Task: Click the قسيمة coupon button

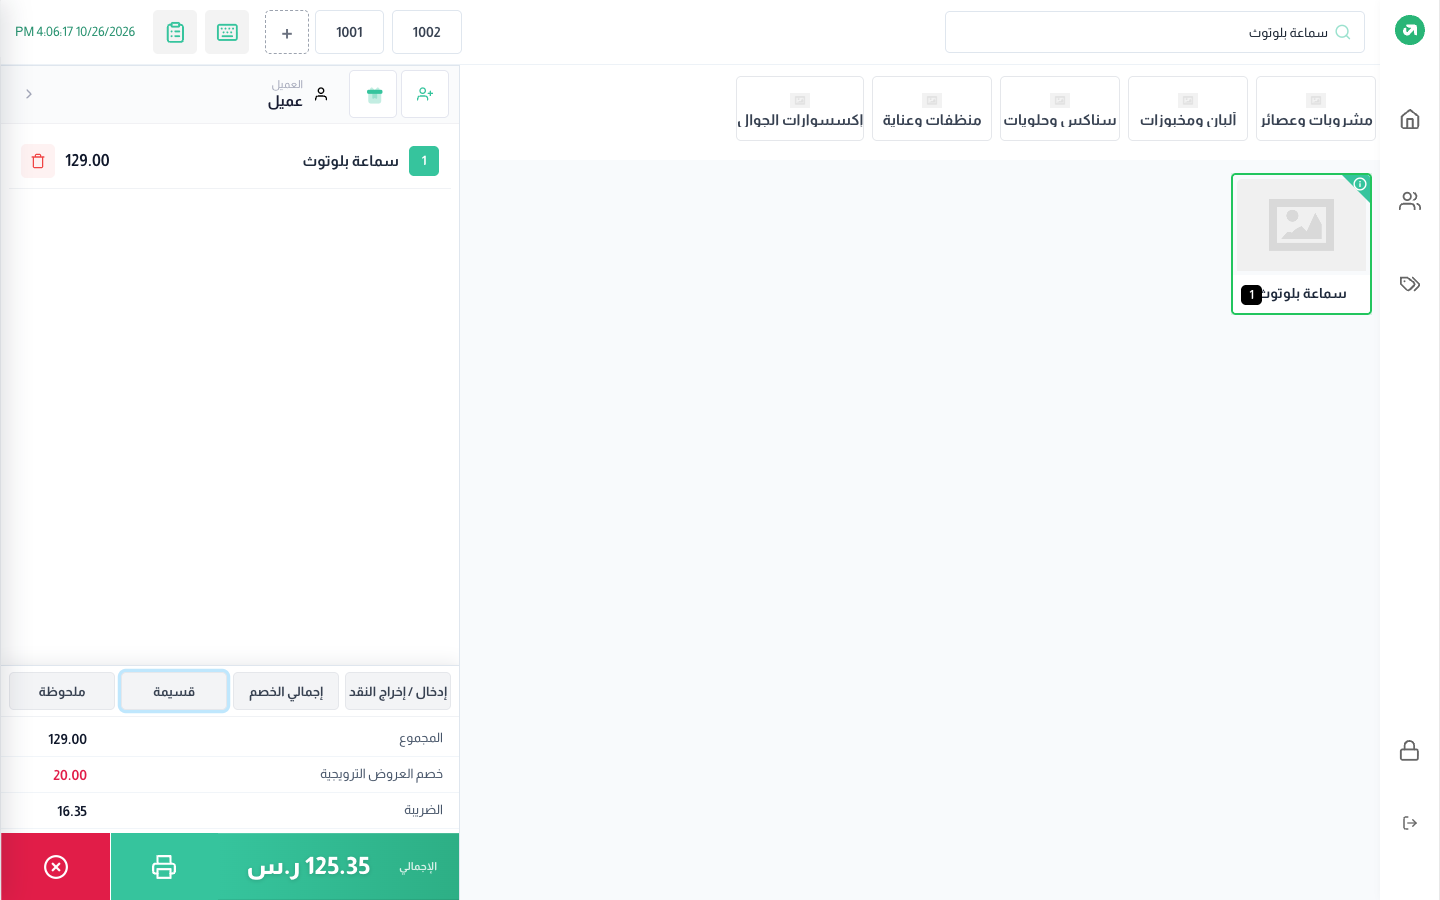Action: coord(174,691)
